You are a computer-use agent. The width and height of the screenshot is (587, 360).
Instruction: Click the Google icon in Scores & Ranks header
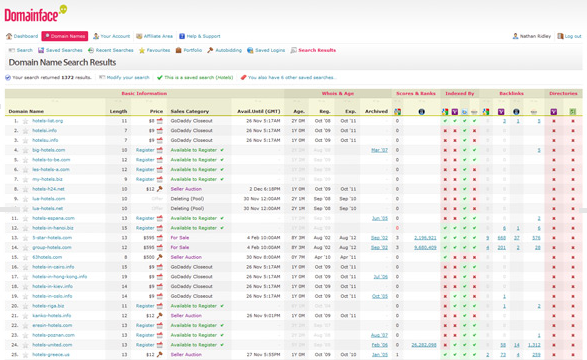[x=398, y=112]
